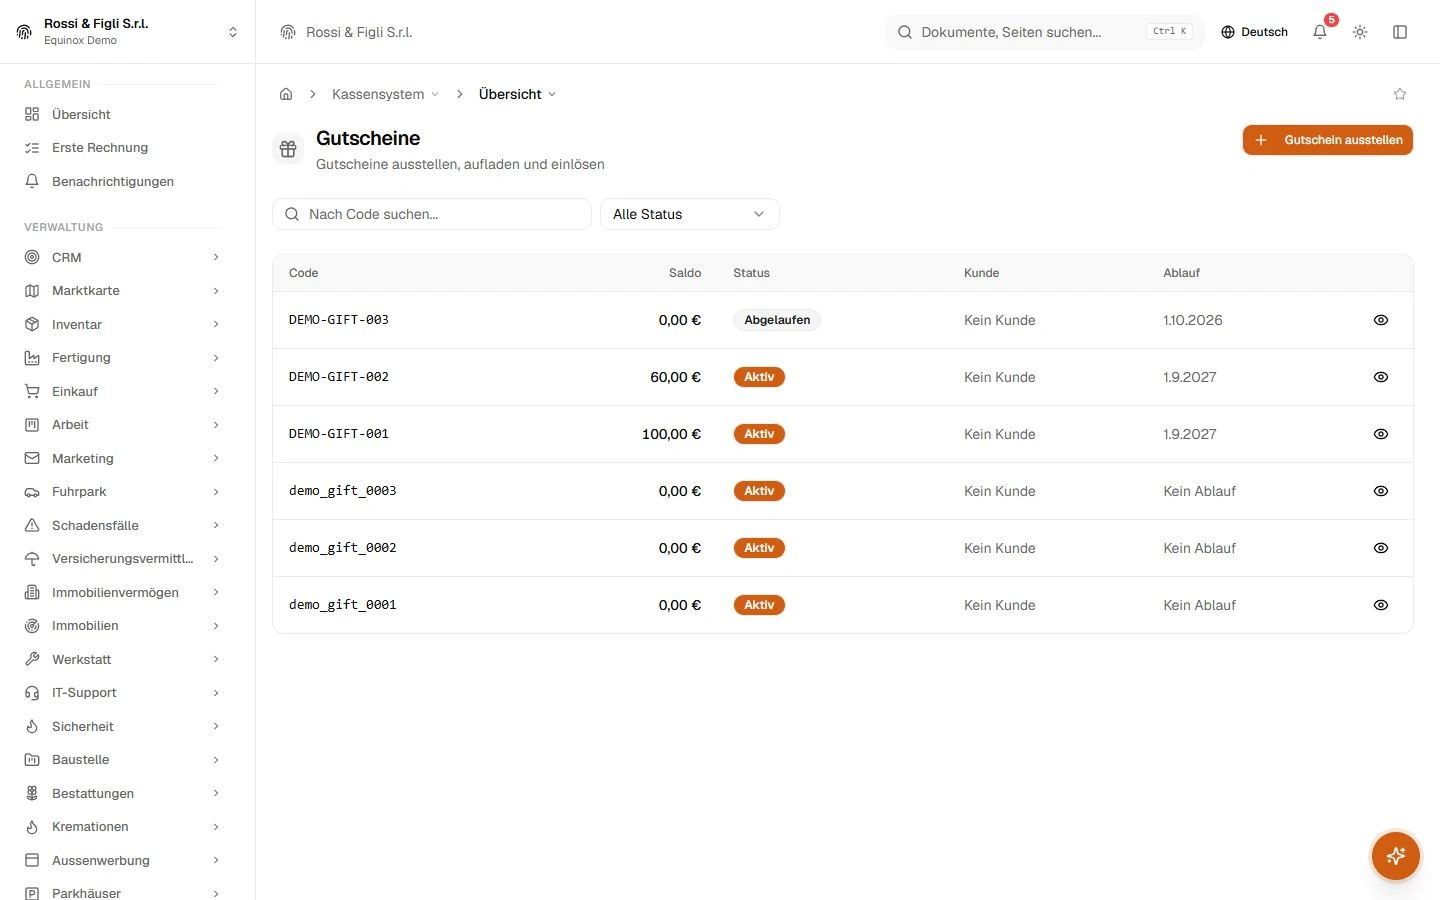View details of voucher demo_gift_0002
1440x900 pixels.
pyautogui.click(x=1381, y=548)
